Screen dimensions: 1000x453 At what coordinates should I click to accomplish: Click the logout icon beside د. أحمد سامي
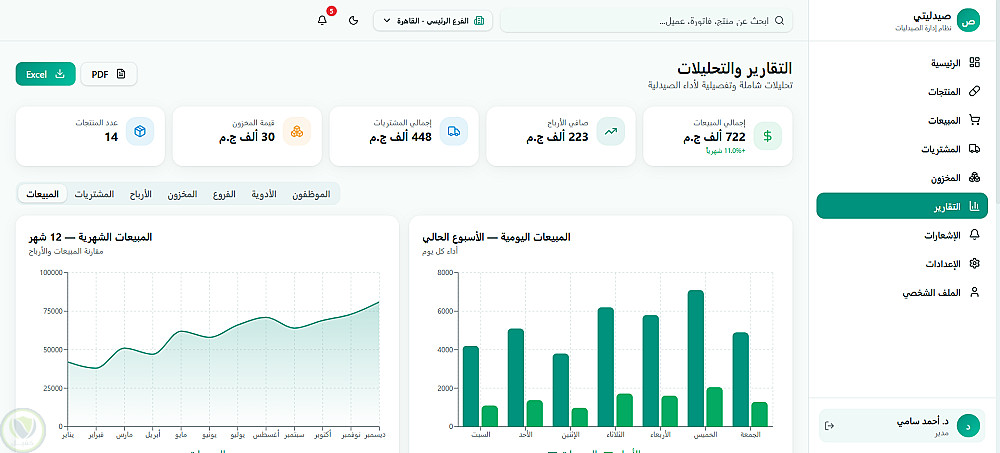coord(830,426)
